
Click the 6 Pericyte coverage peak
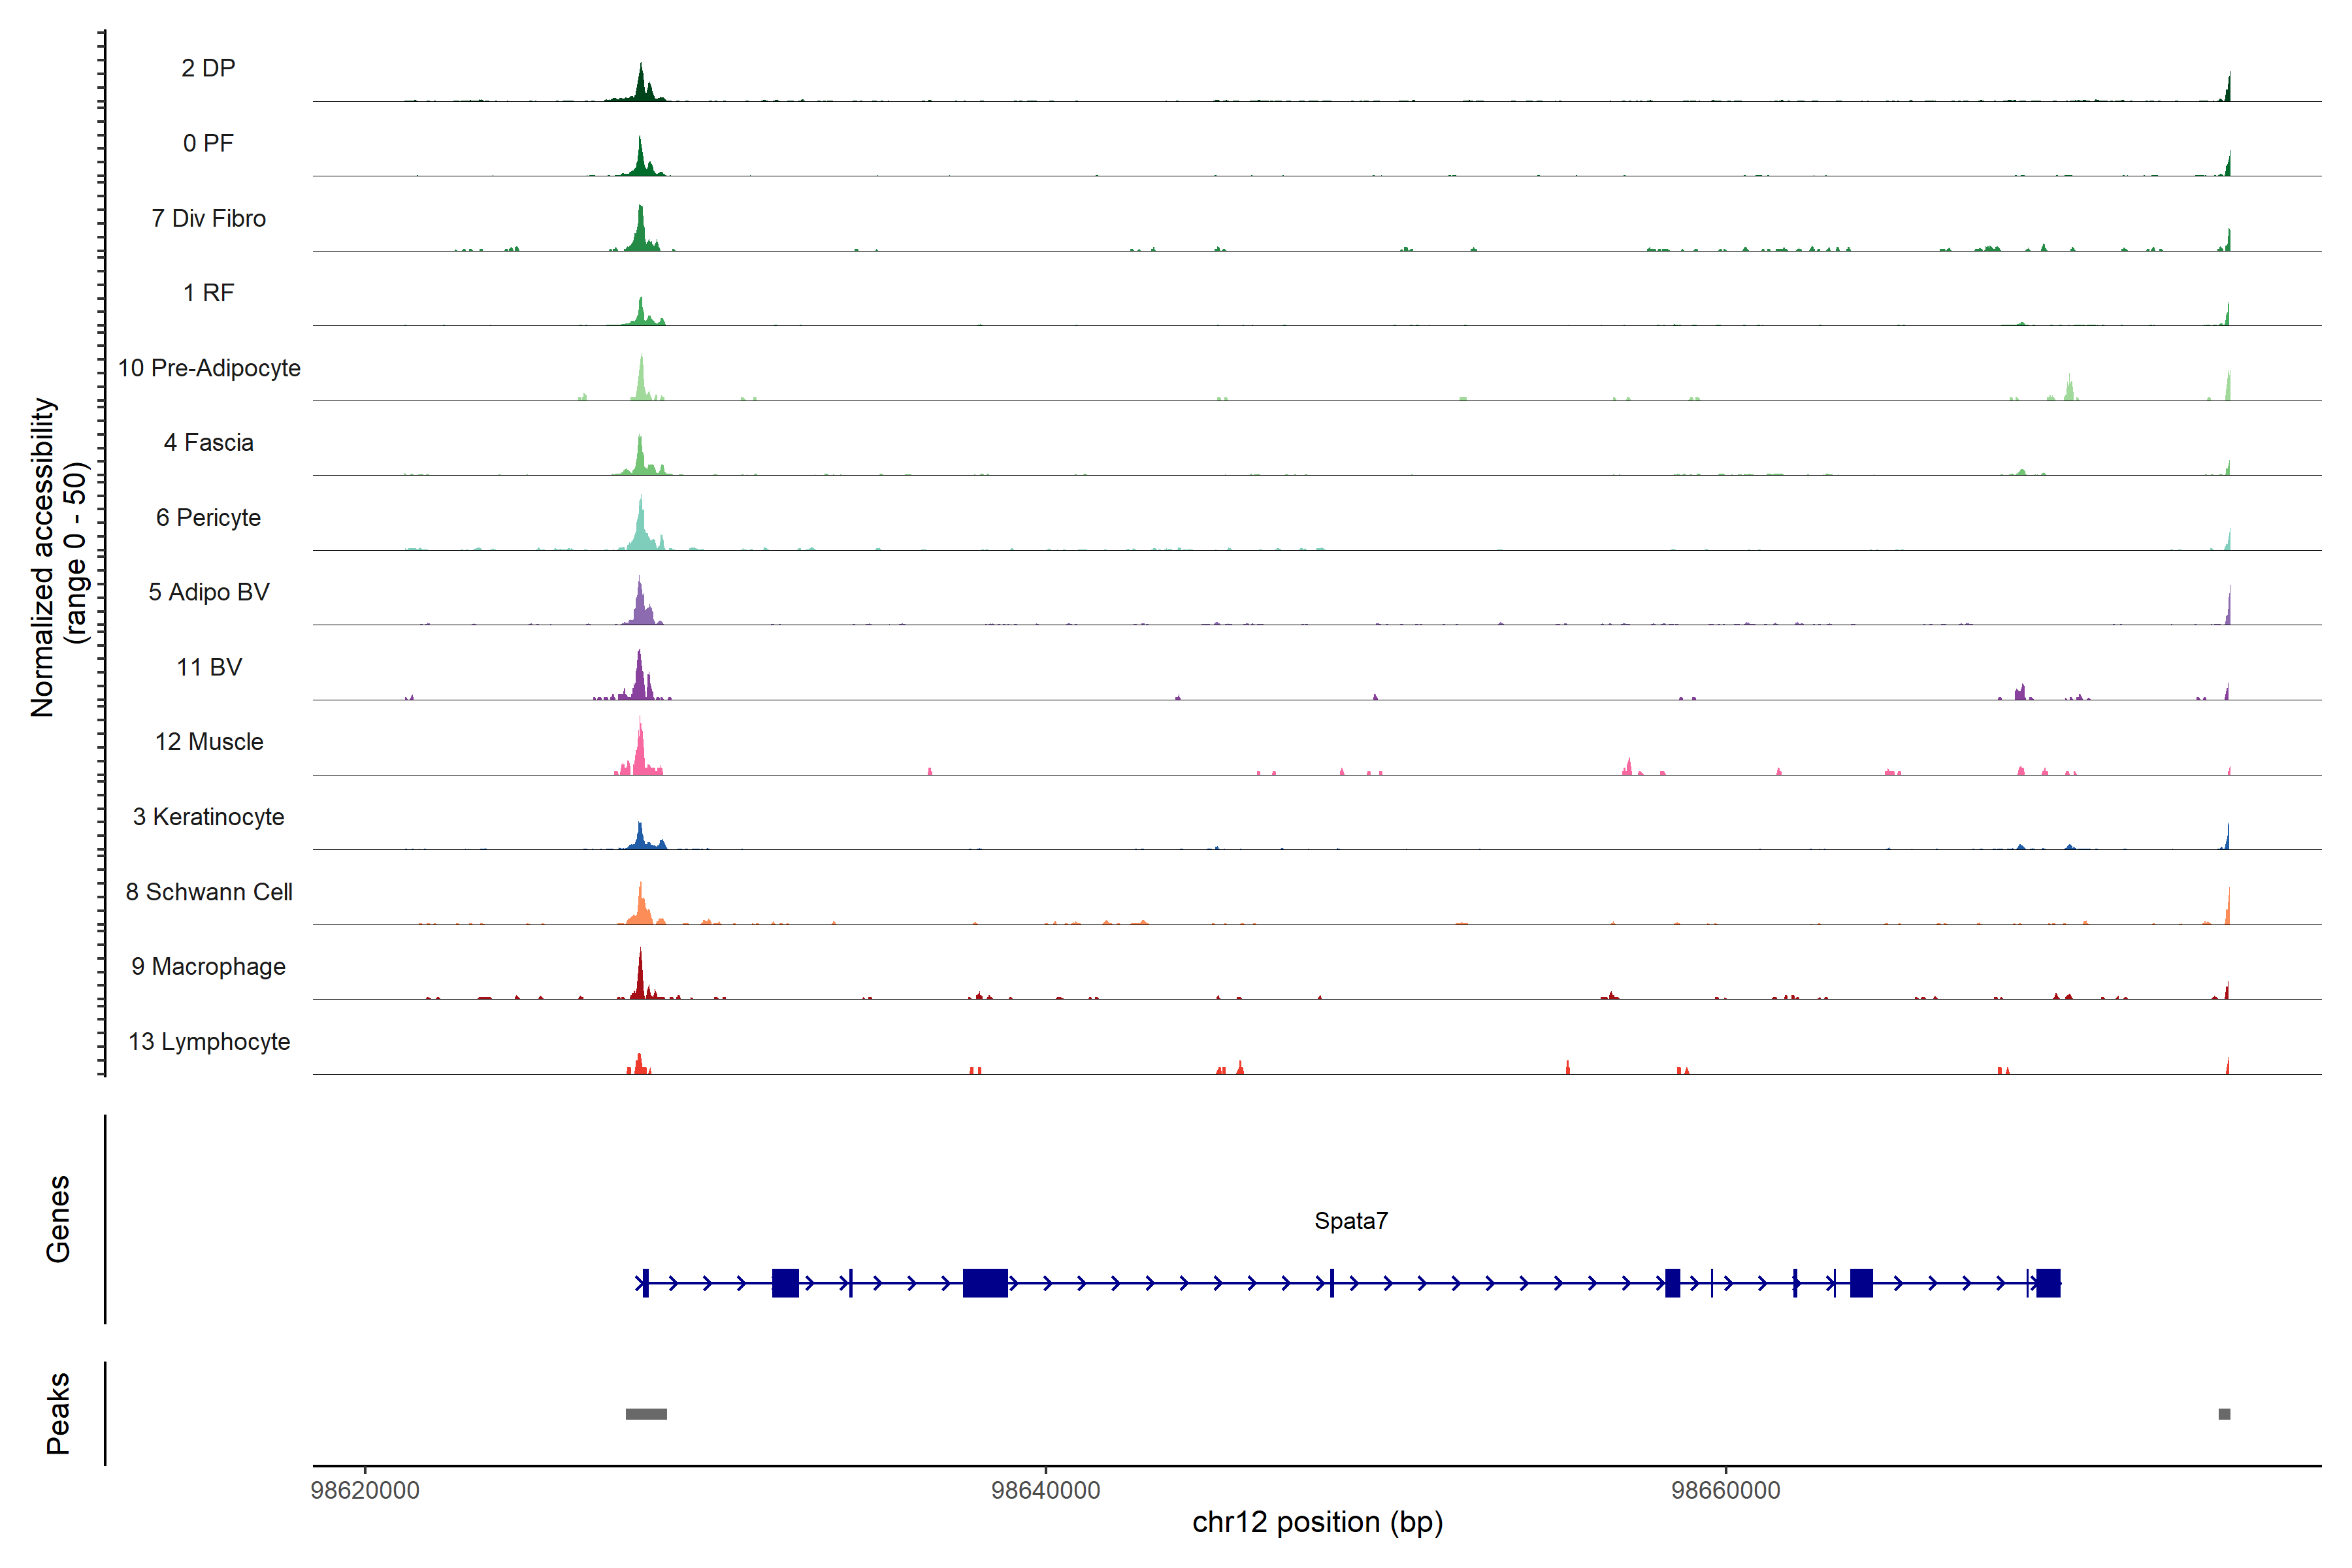coord(641,530)
